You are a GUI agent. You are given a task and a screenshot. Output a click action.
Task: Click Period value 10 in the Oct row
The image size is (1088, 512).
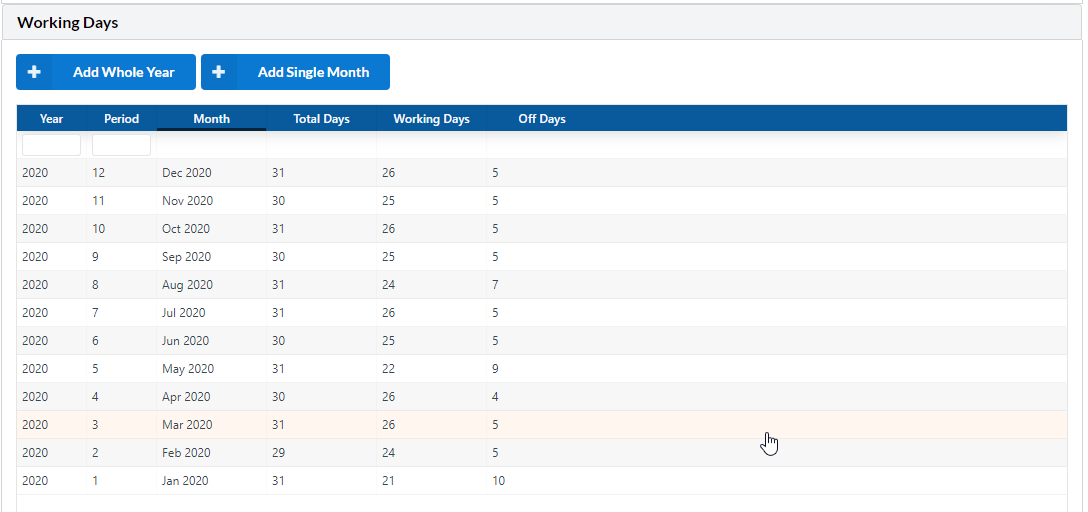(x=99, y=229)
